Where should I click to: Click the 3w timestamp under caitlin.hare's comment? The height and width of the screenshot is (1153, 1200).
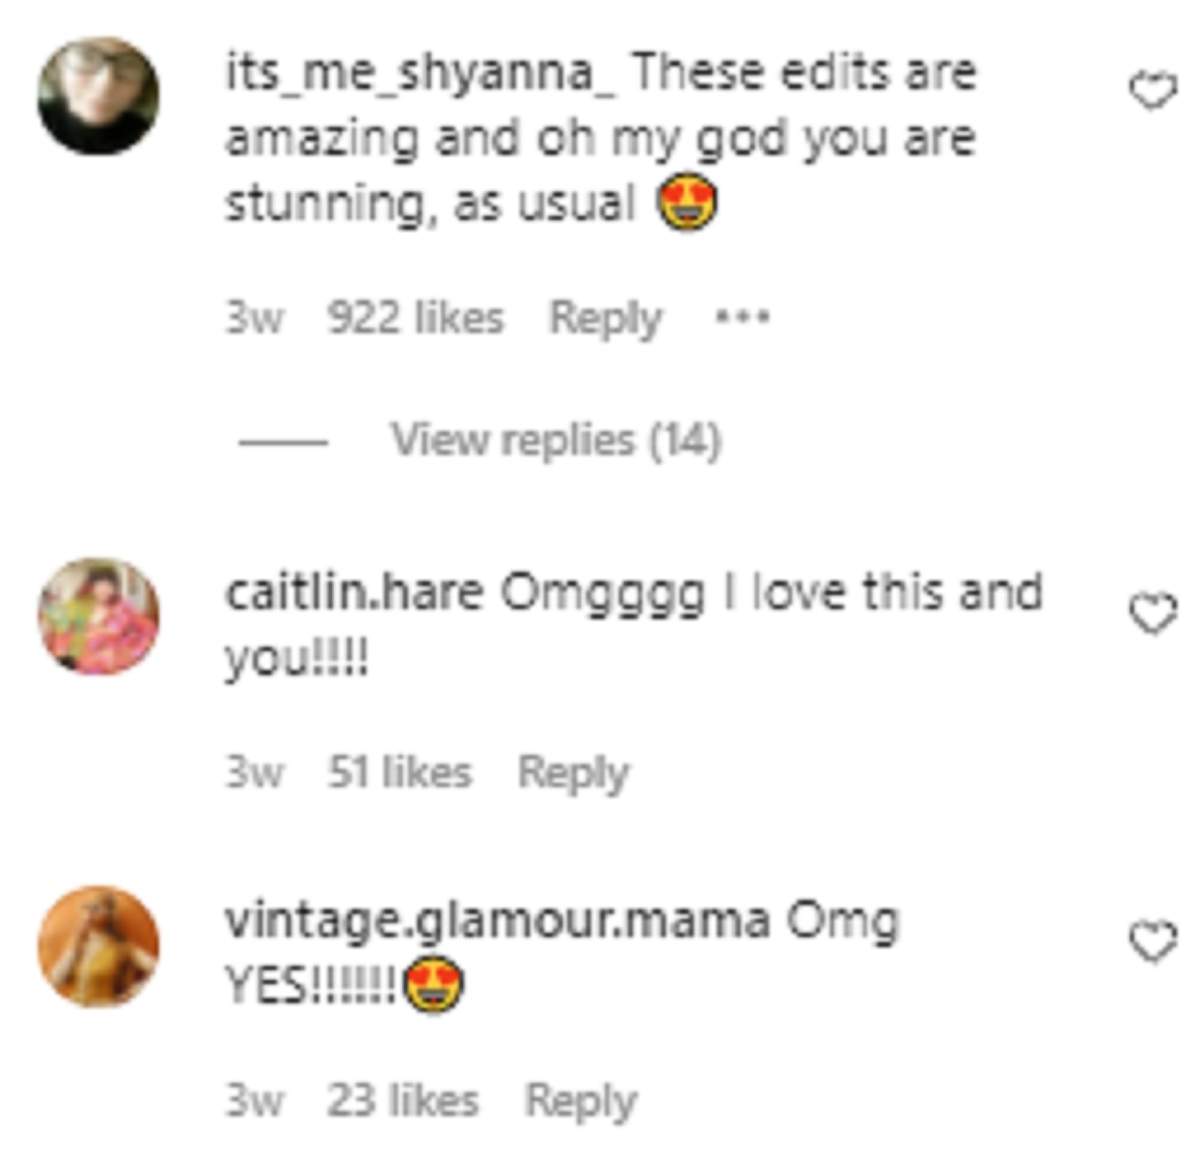pos(254,773)
